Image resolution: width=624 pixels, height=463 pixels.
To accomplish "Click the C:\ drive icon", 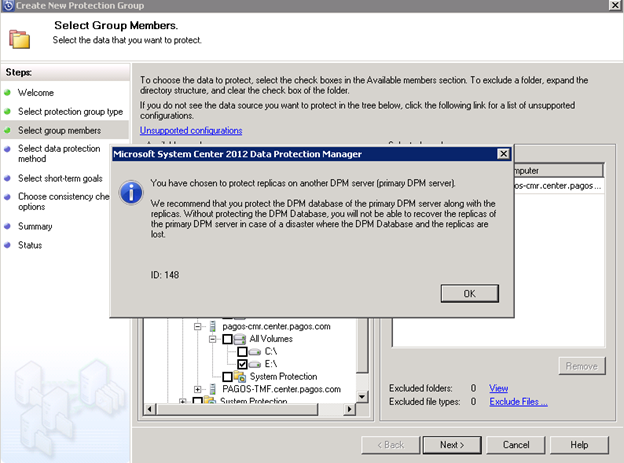I will (255, 352).
